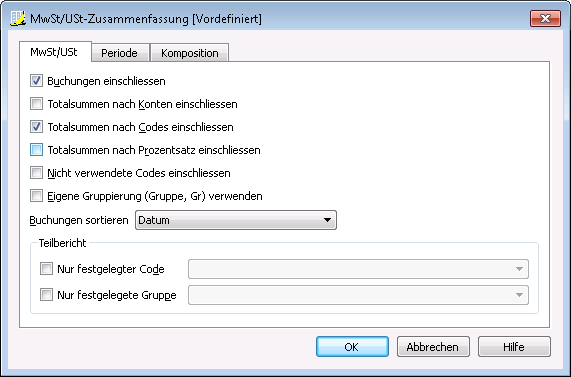This screenshot has height=377, width=571.
Task: Click the Banana app icon in title bar
Action: tap(18, 18)
